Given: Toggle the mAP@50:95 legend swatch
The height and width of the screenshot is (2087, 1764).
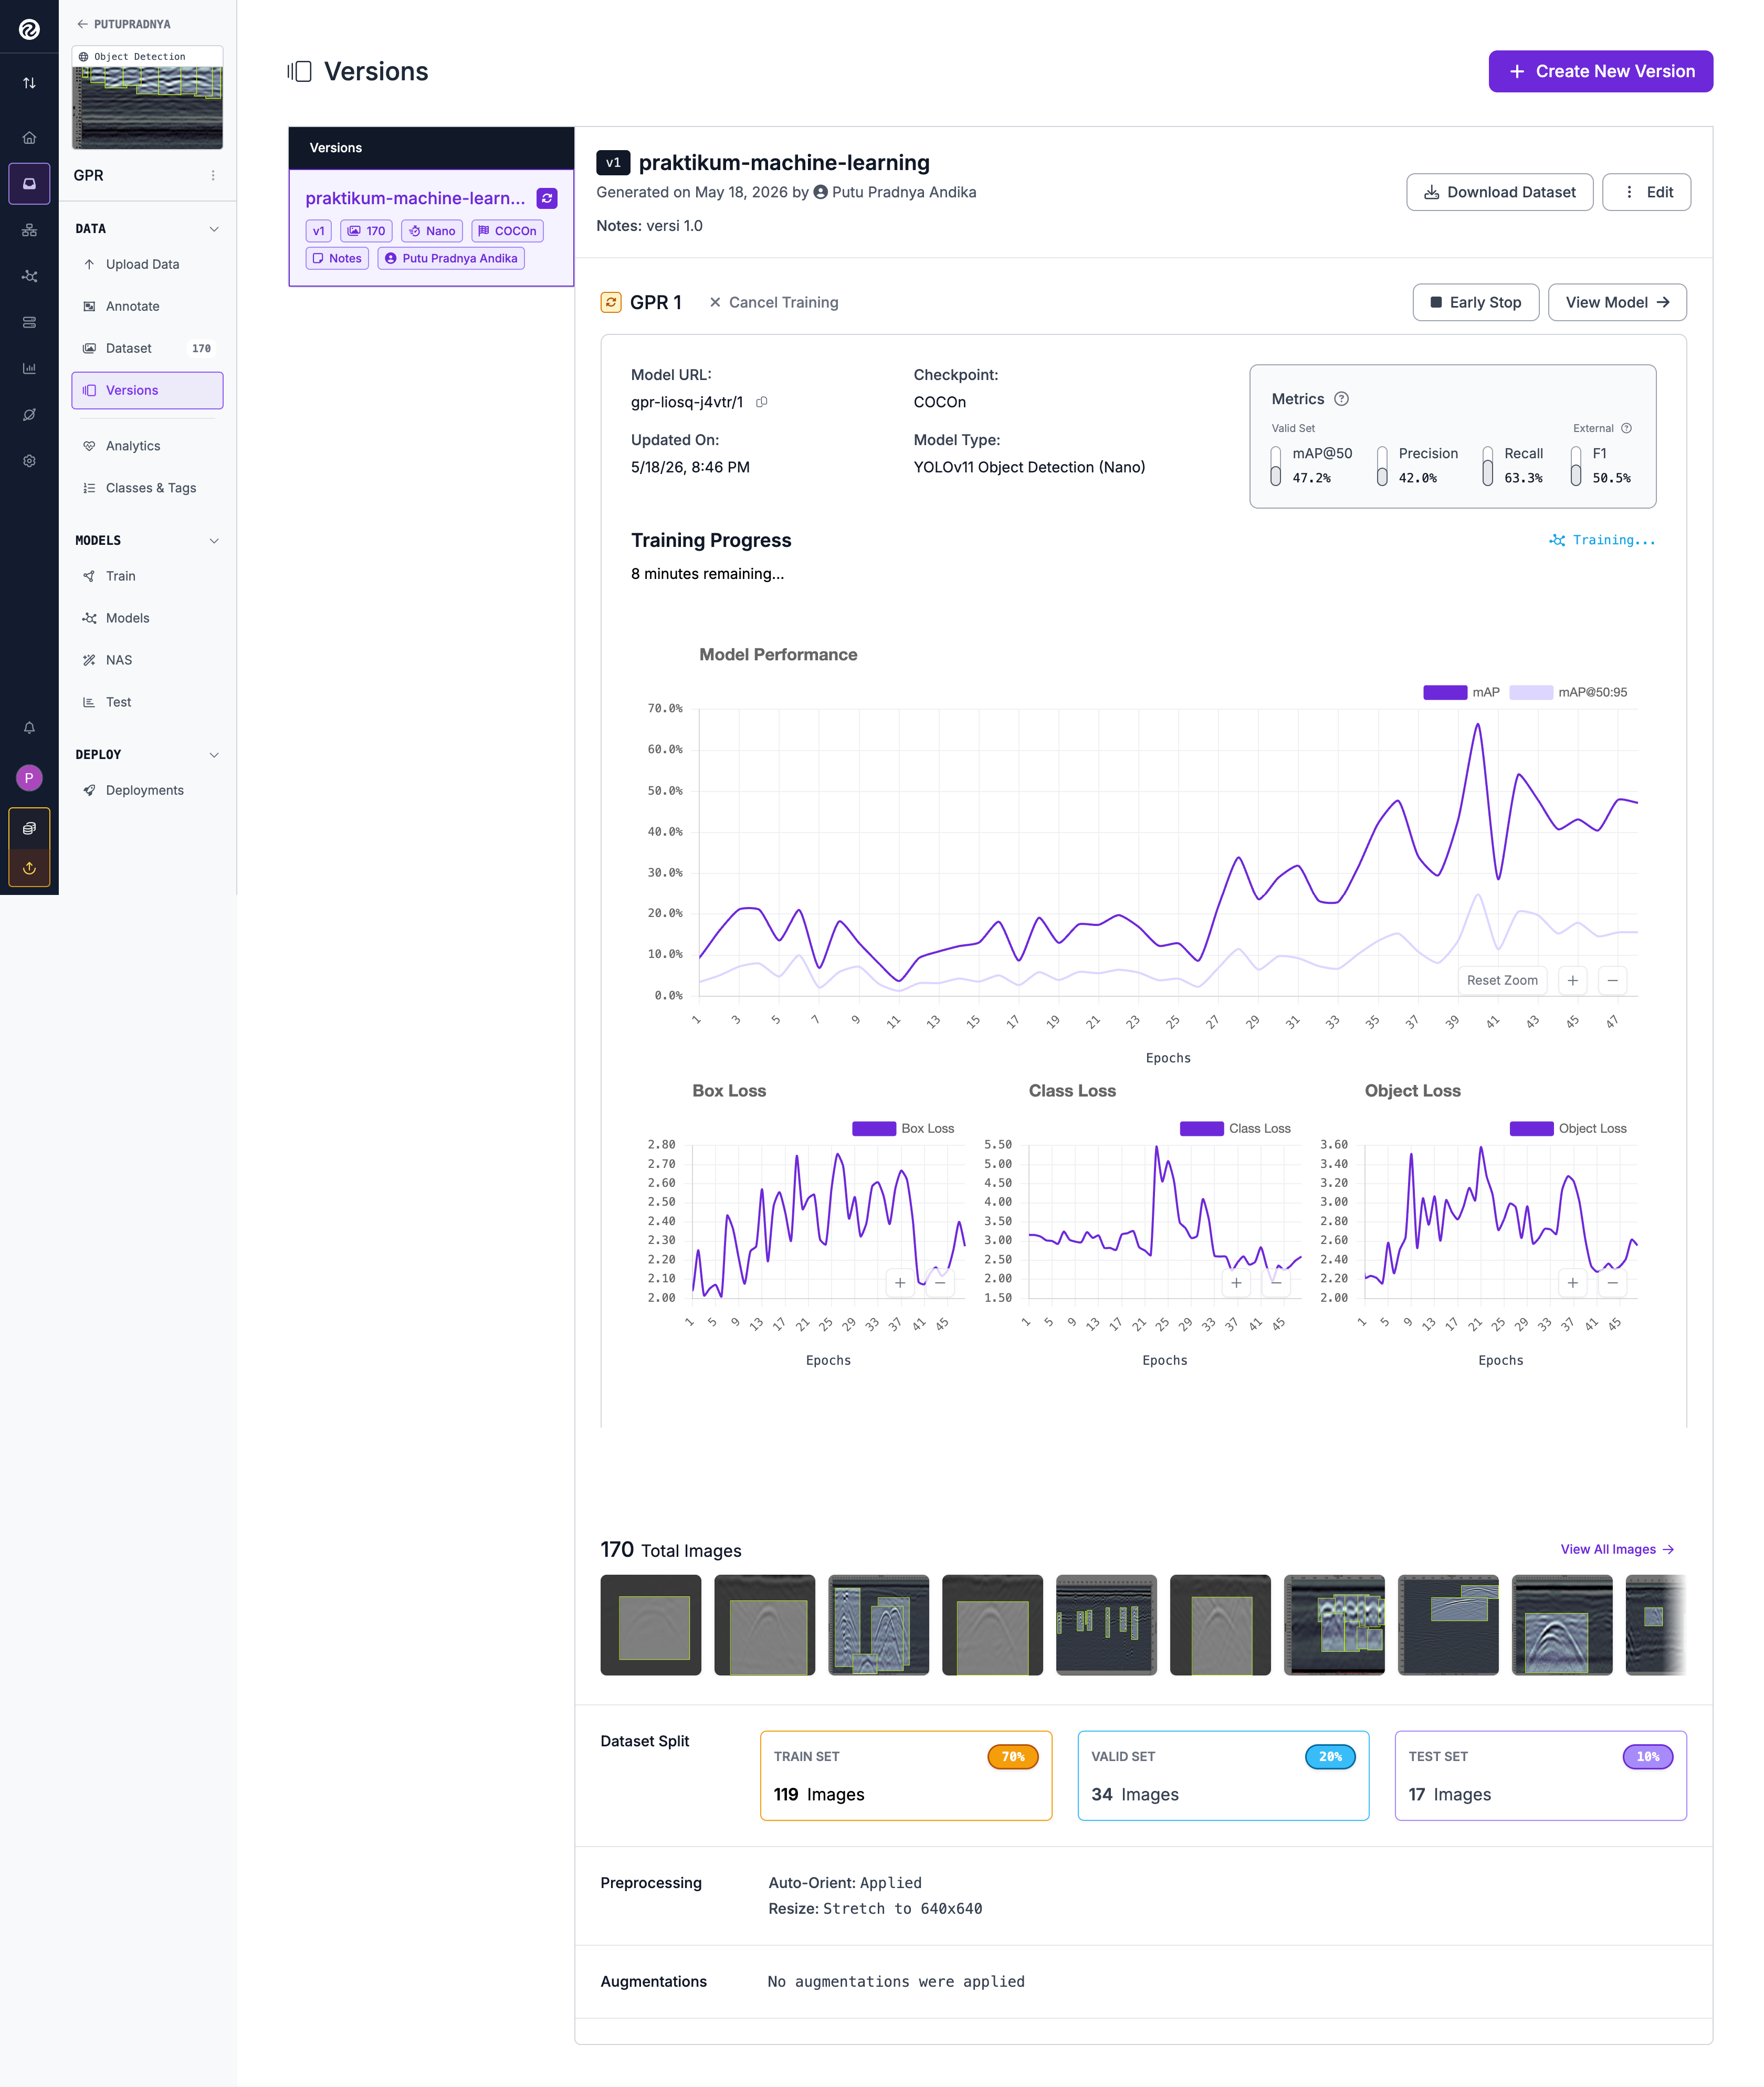Looking at the screenshot, I should [x=1531, y=692].
